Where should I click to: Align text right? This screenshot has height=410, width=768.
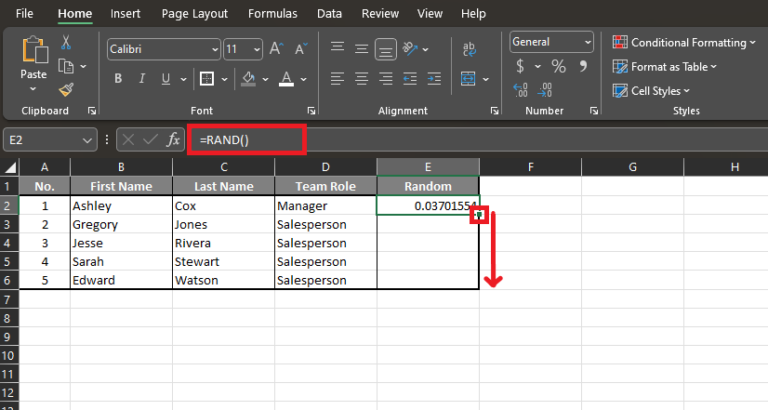[x=386, y=78]
